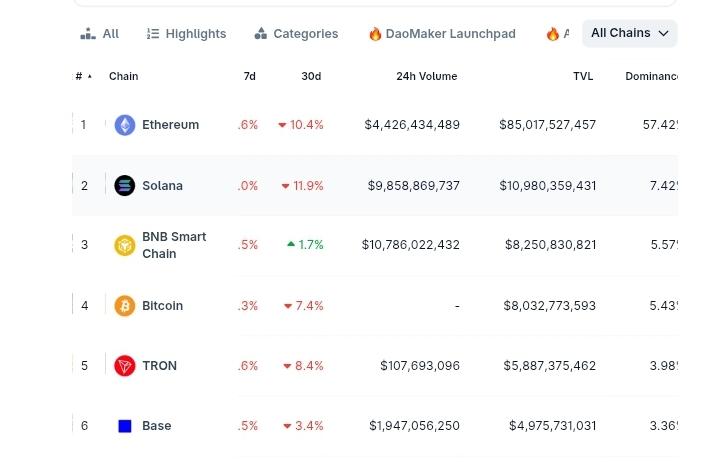Click the fire icon beside DaoMaker Launchpad

point(375,34)
